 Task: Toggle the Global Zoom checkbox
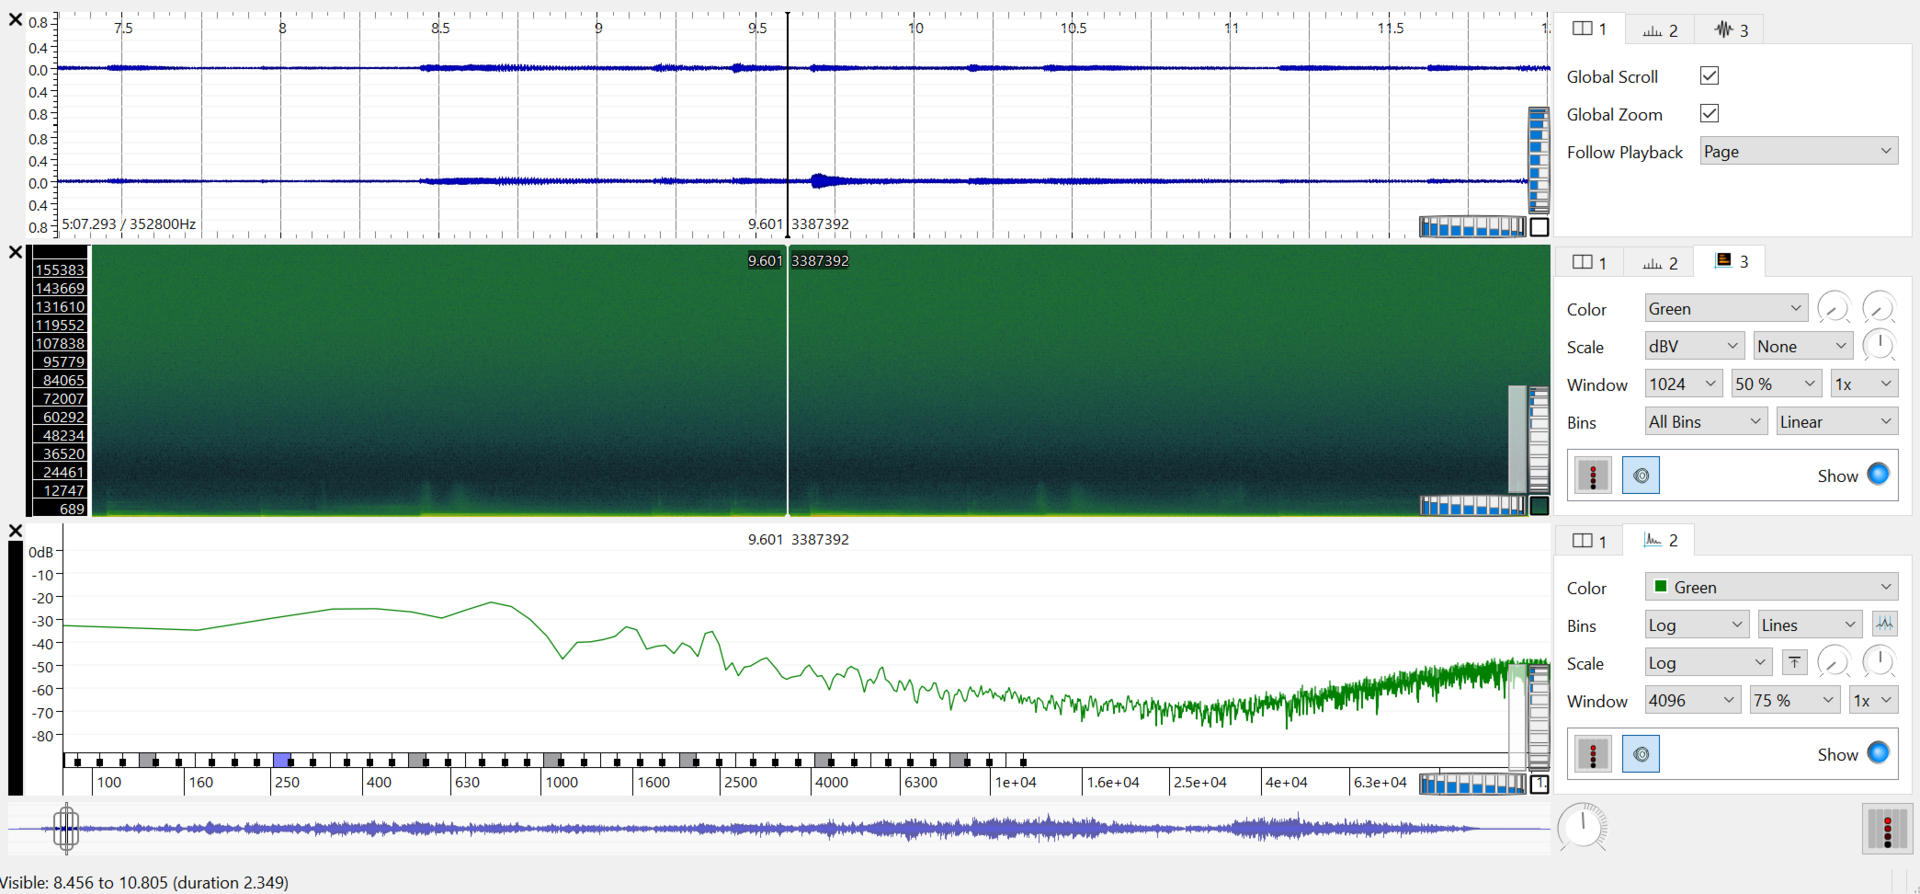[x=1709, y=114]
